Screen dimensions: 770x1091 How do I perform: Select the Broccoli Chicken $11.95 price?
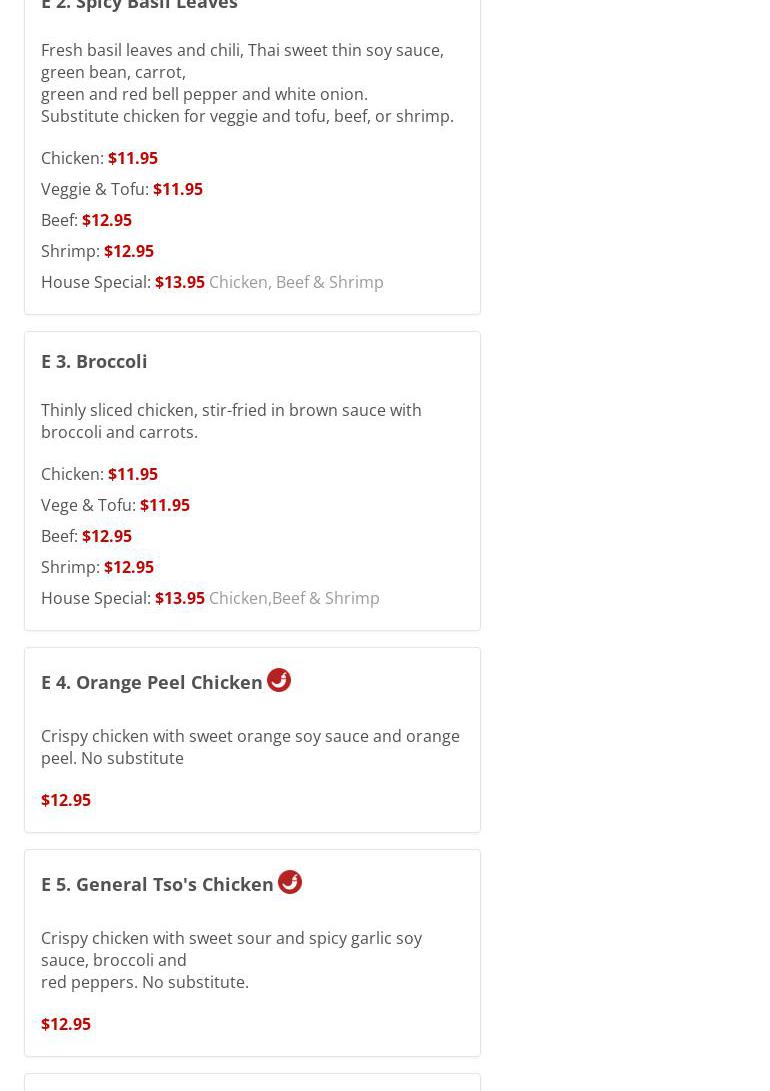tap(133, 474)
